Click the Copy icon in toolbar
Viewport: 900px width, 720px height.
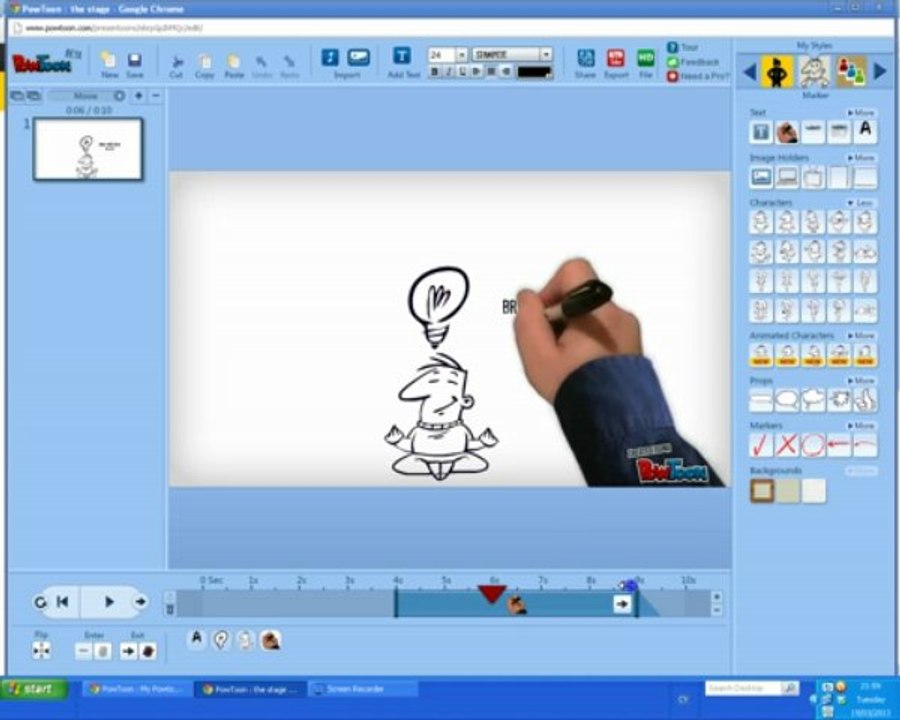tap(204, 61)
